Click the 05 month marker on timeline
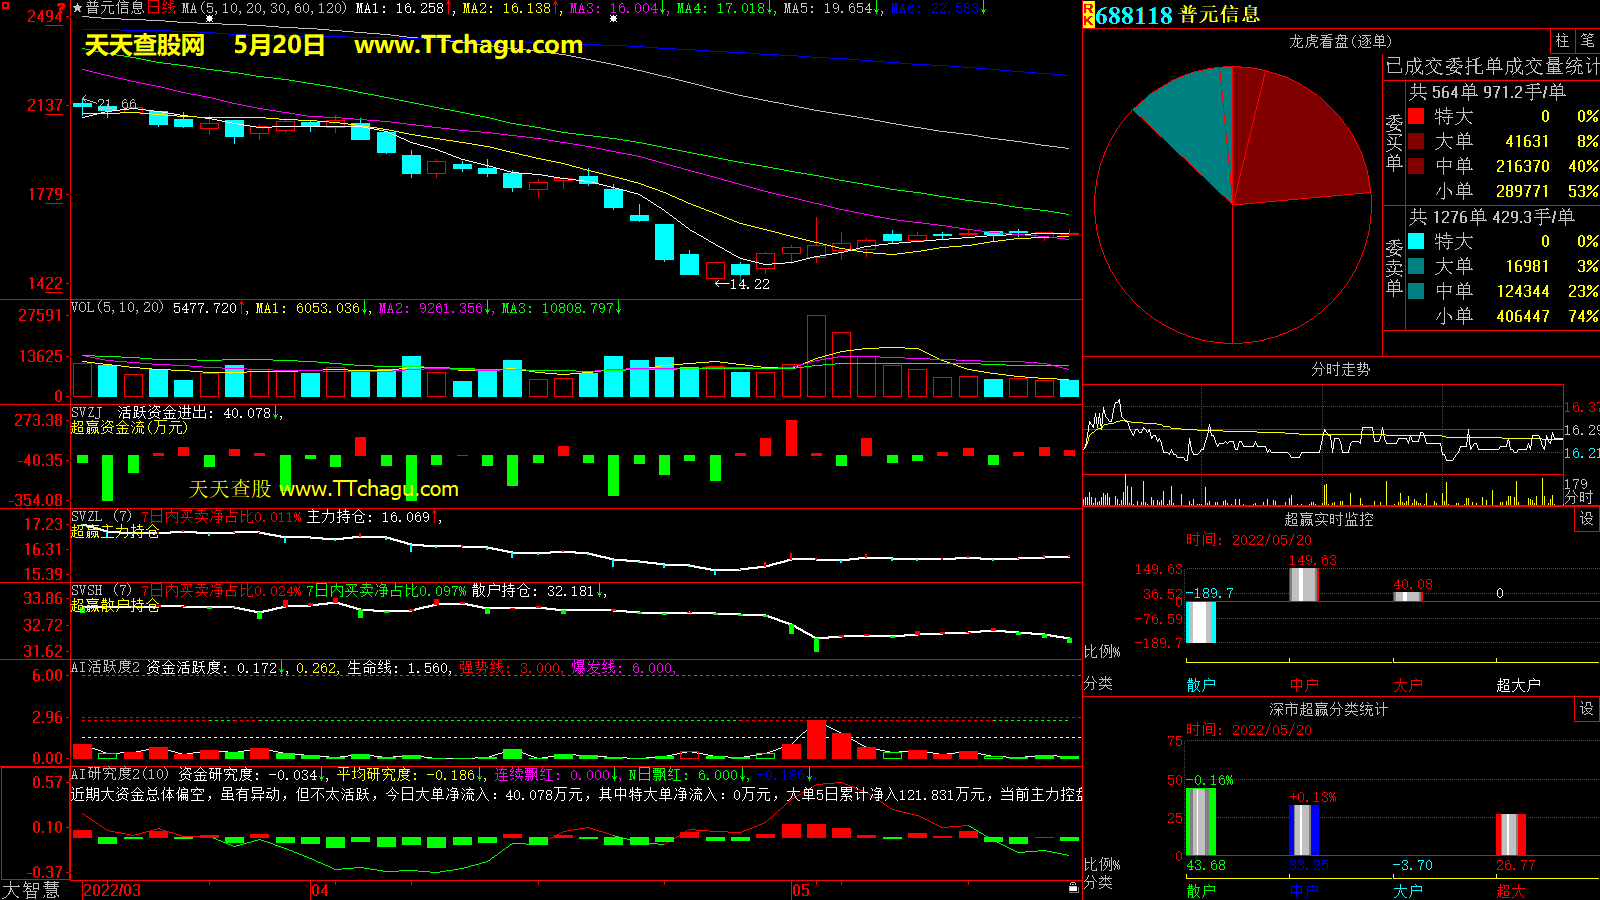Screen dimensions: 1600x900 tap(801, 890)
